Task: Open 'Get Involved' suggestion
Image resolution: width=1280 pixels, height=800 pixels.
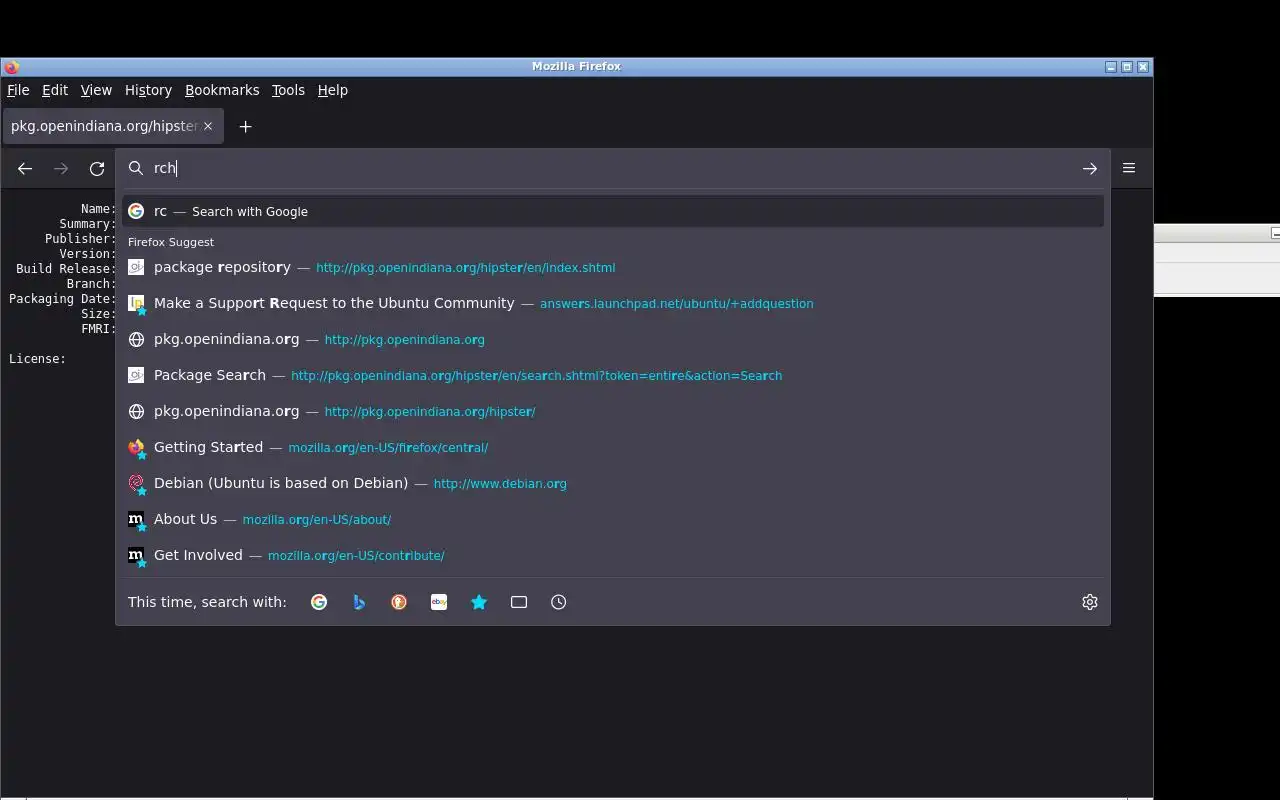Action: [x=613, y=555]
